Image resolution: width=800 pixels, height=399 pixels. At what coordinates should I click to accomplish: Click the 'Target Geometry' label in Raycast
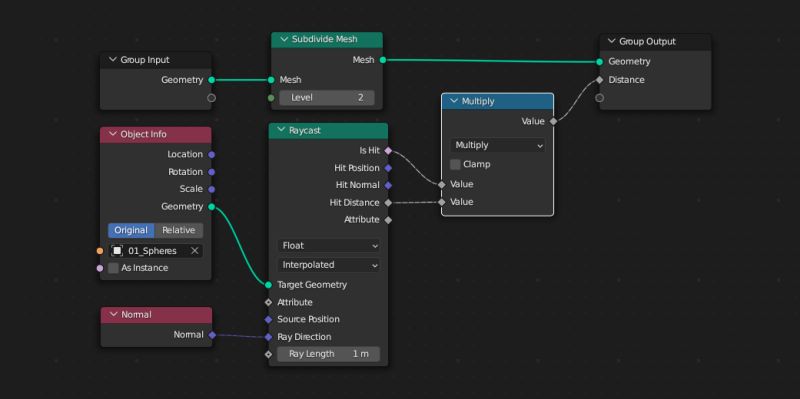click(x=312, y=285)
